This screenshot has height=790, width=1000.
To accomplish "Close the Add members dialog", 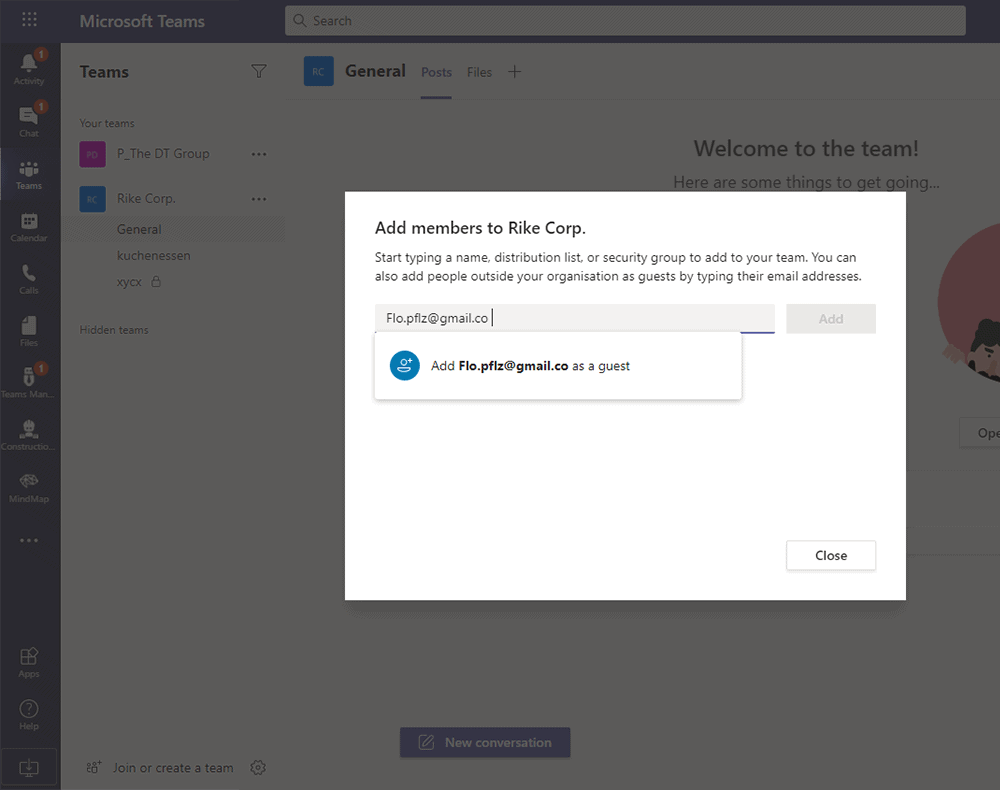I will click(830, 555).
